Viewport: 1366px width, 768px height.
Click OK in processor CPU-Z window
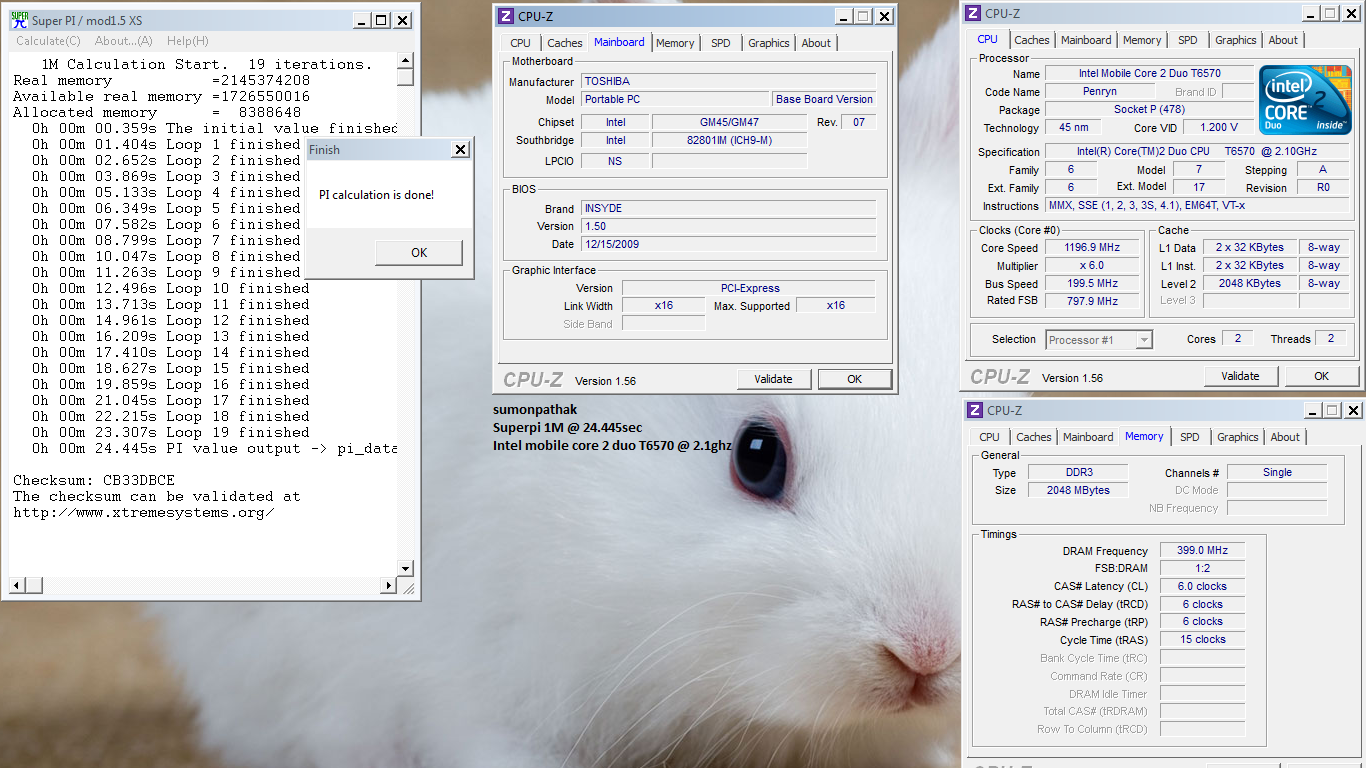click(x=1322, y=376)
